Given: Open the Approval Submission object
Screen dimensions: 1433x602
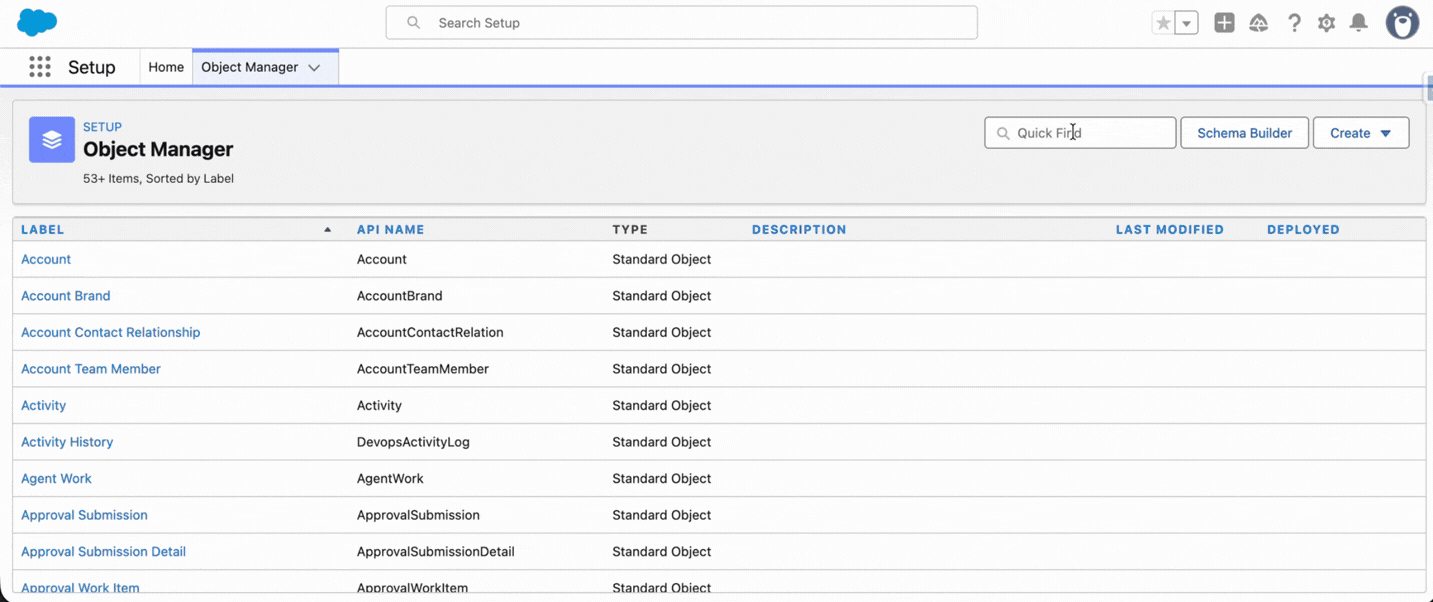Looking at the screenshot, I should (x=84, y=515).
